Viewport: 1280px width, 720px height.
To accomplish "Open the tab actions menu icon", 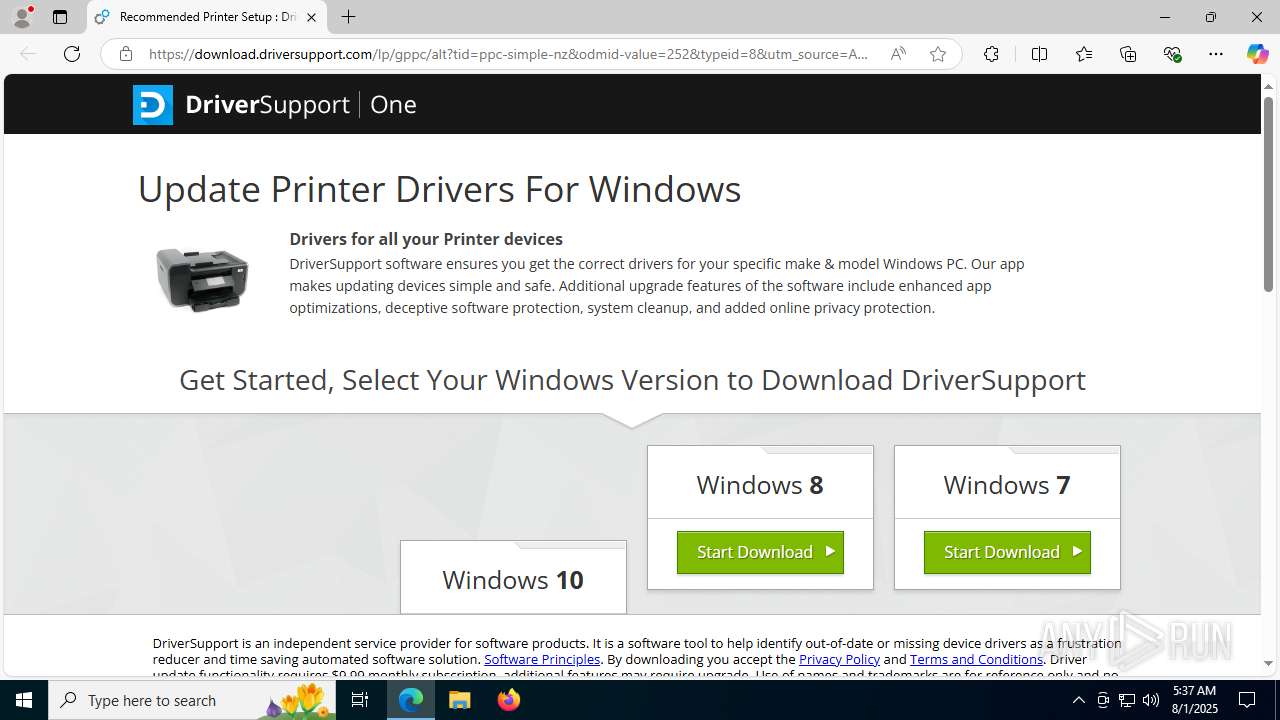I will click(60, 17).
